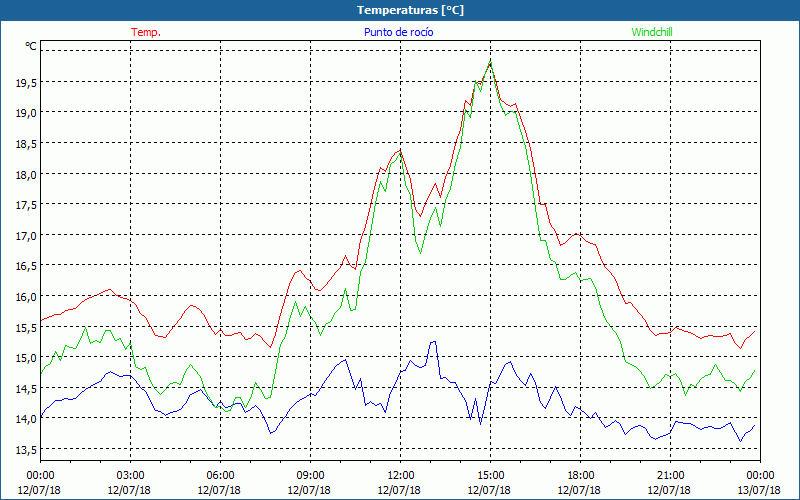Screen dimensions: 800x500
Task: Click the 15,5 y-axis value
Action: point(27,329)
